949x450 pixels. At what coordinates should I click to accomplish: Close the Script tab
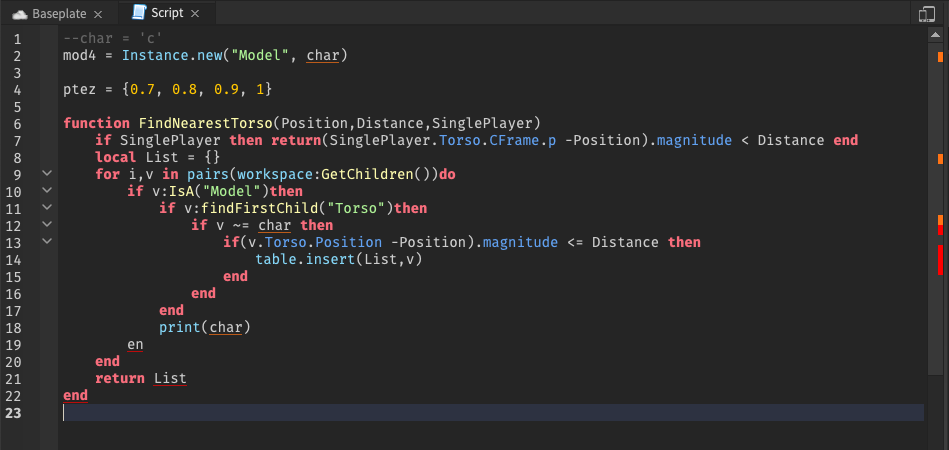pyautogui.click(x=194, y=13)
